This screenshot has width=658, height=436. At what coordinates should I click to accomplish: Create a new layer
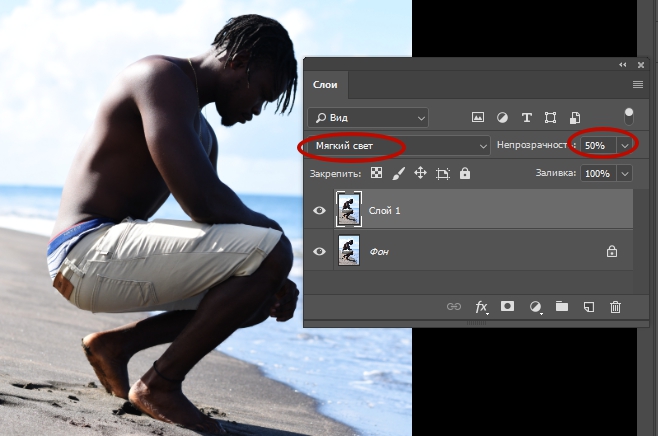589,307
